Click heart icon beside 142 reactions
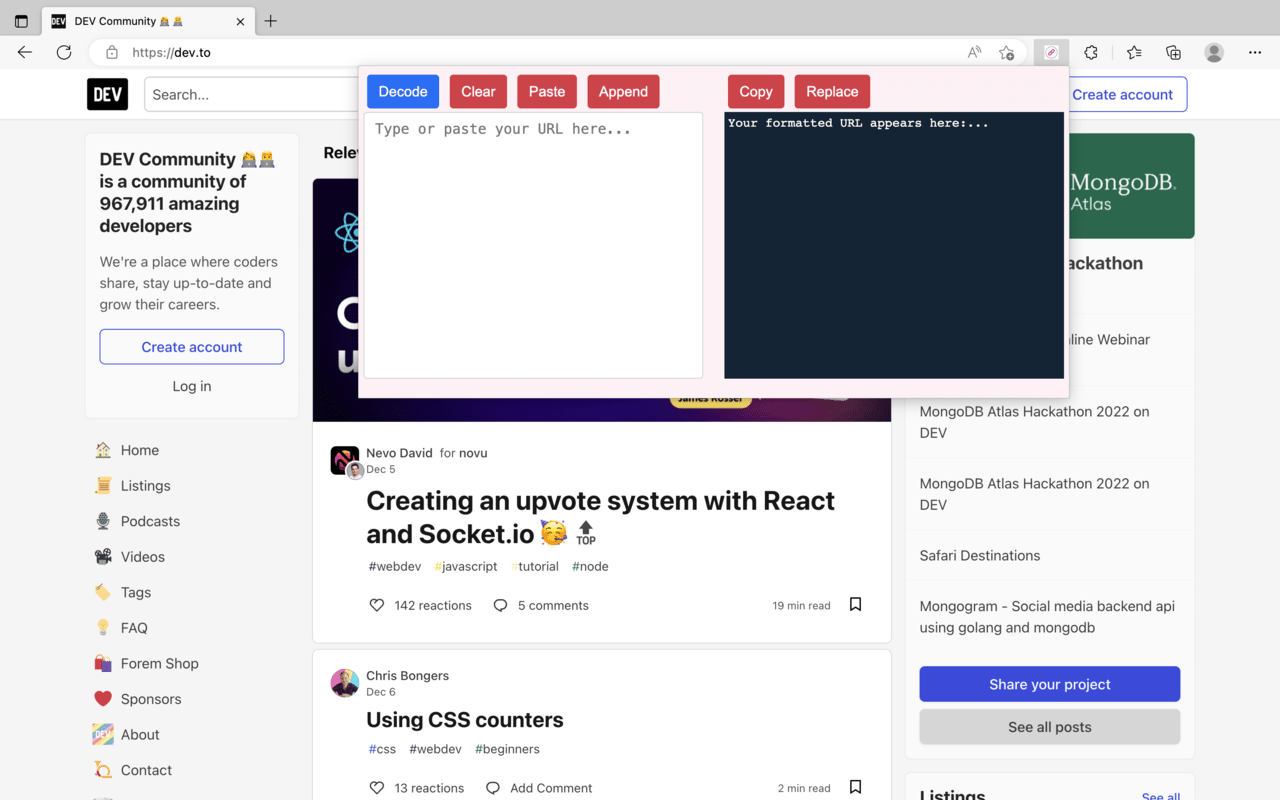 click(x=377, y=605)
